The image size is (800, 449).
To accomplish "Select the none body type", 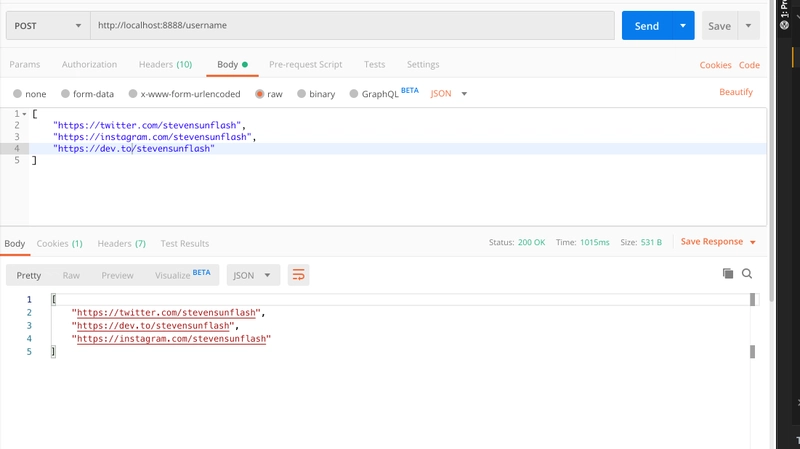I will (x=17, y=94).
